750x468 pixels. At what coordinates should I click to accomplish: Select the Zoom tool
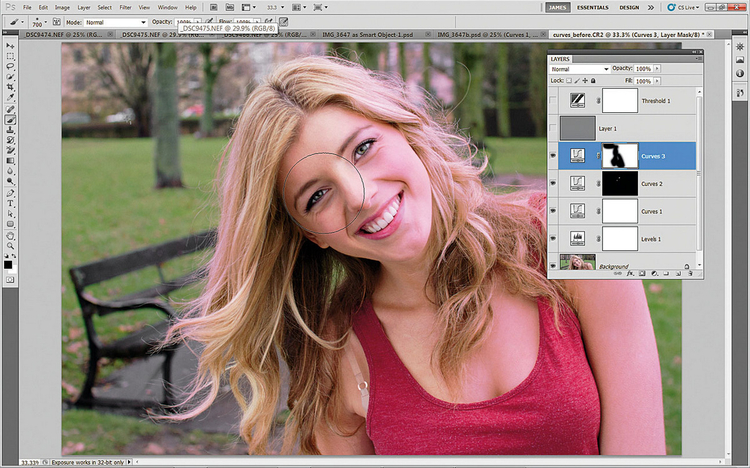pyautogui.click(x=10, y=246)
